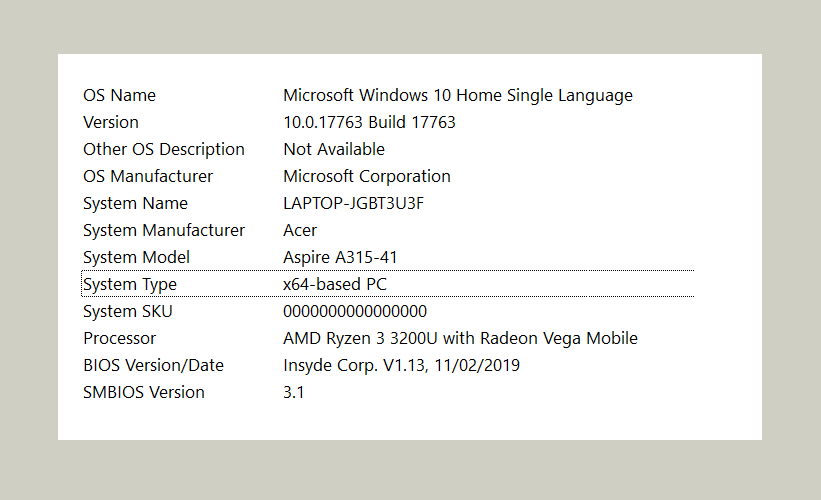
Task: Select the System Model row label
Action: coord(136,257)
